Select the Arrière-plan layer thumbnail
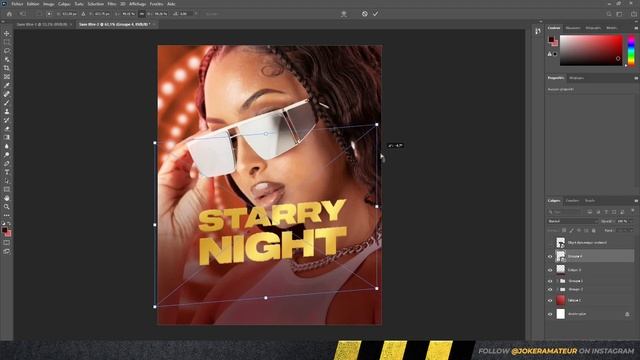Screen dimensions: 640x360 [560, 314]
